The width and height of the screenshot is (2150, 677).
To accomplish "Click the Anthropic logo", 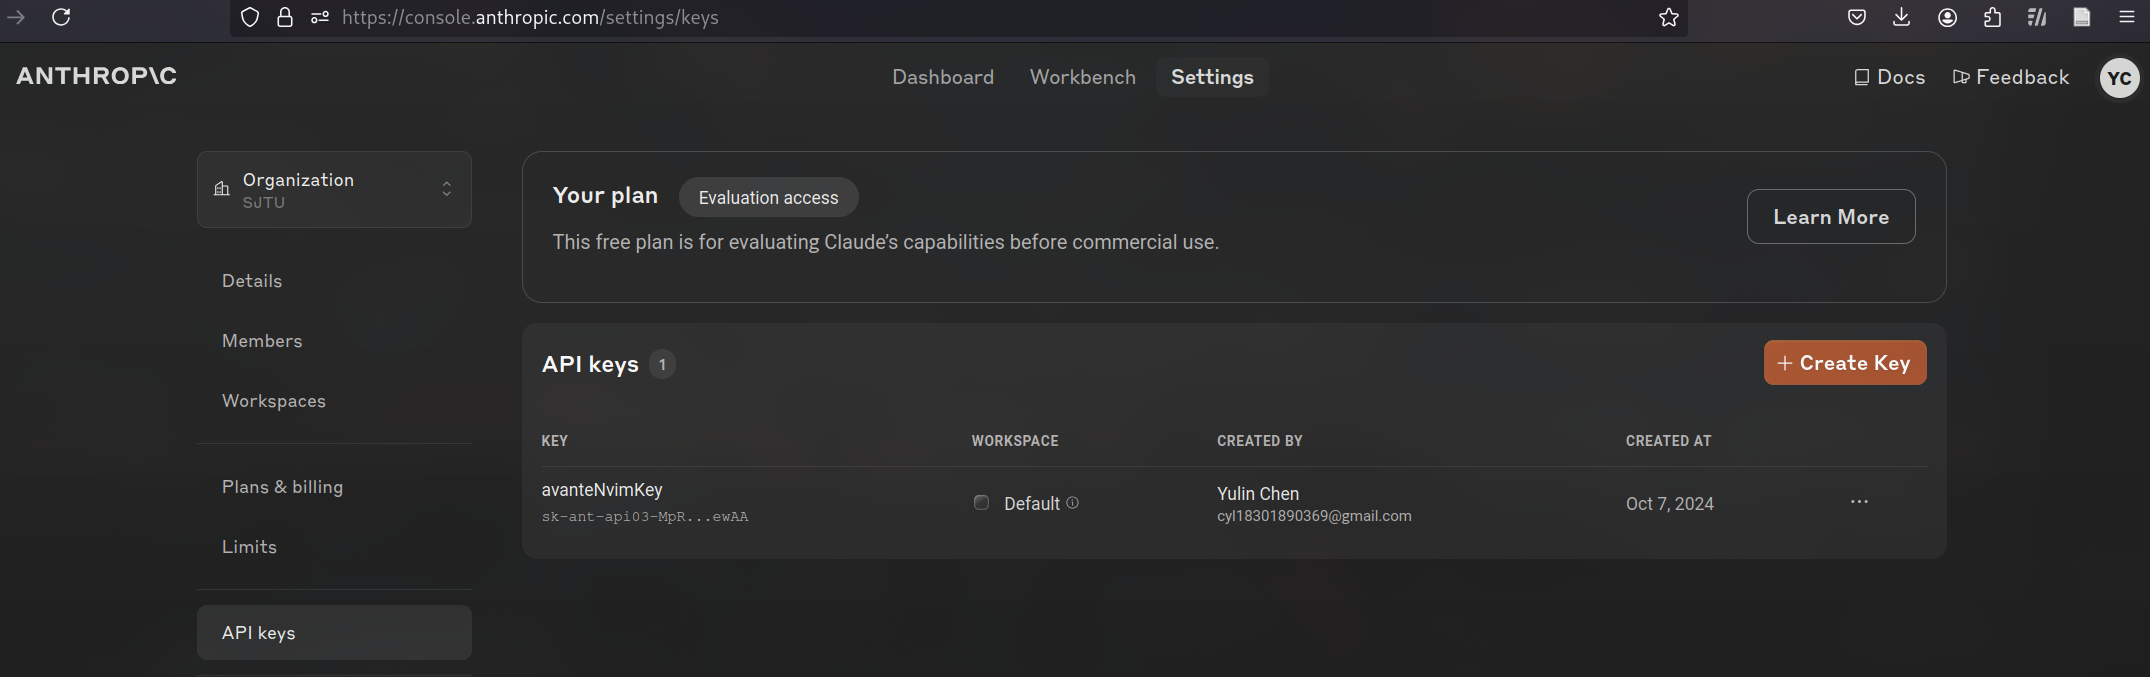I will pos(96,76).
